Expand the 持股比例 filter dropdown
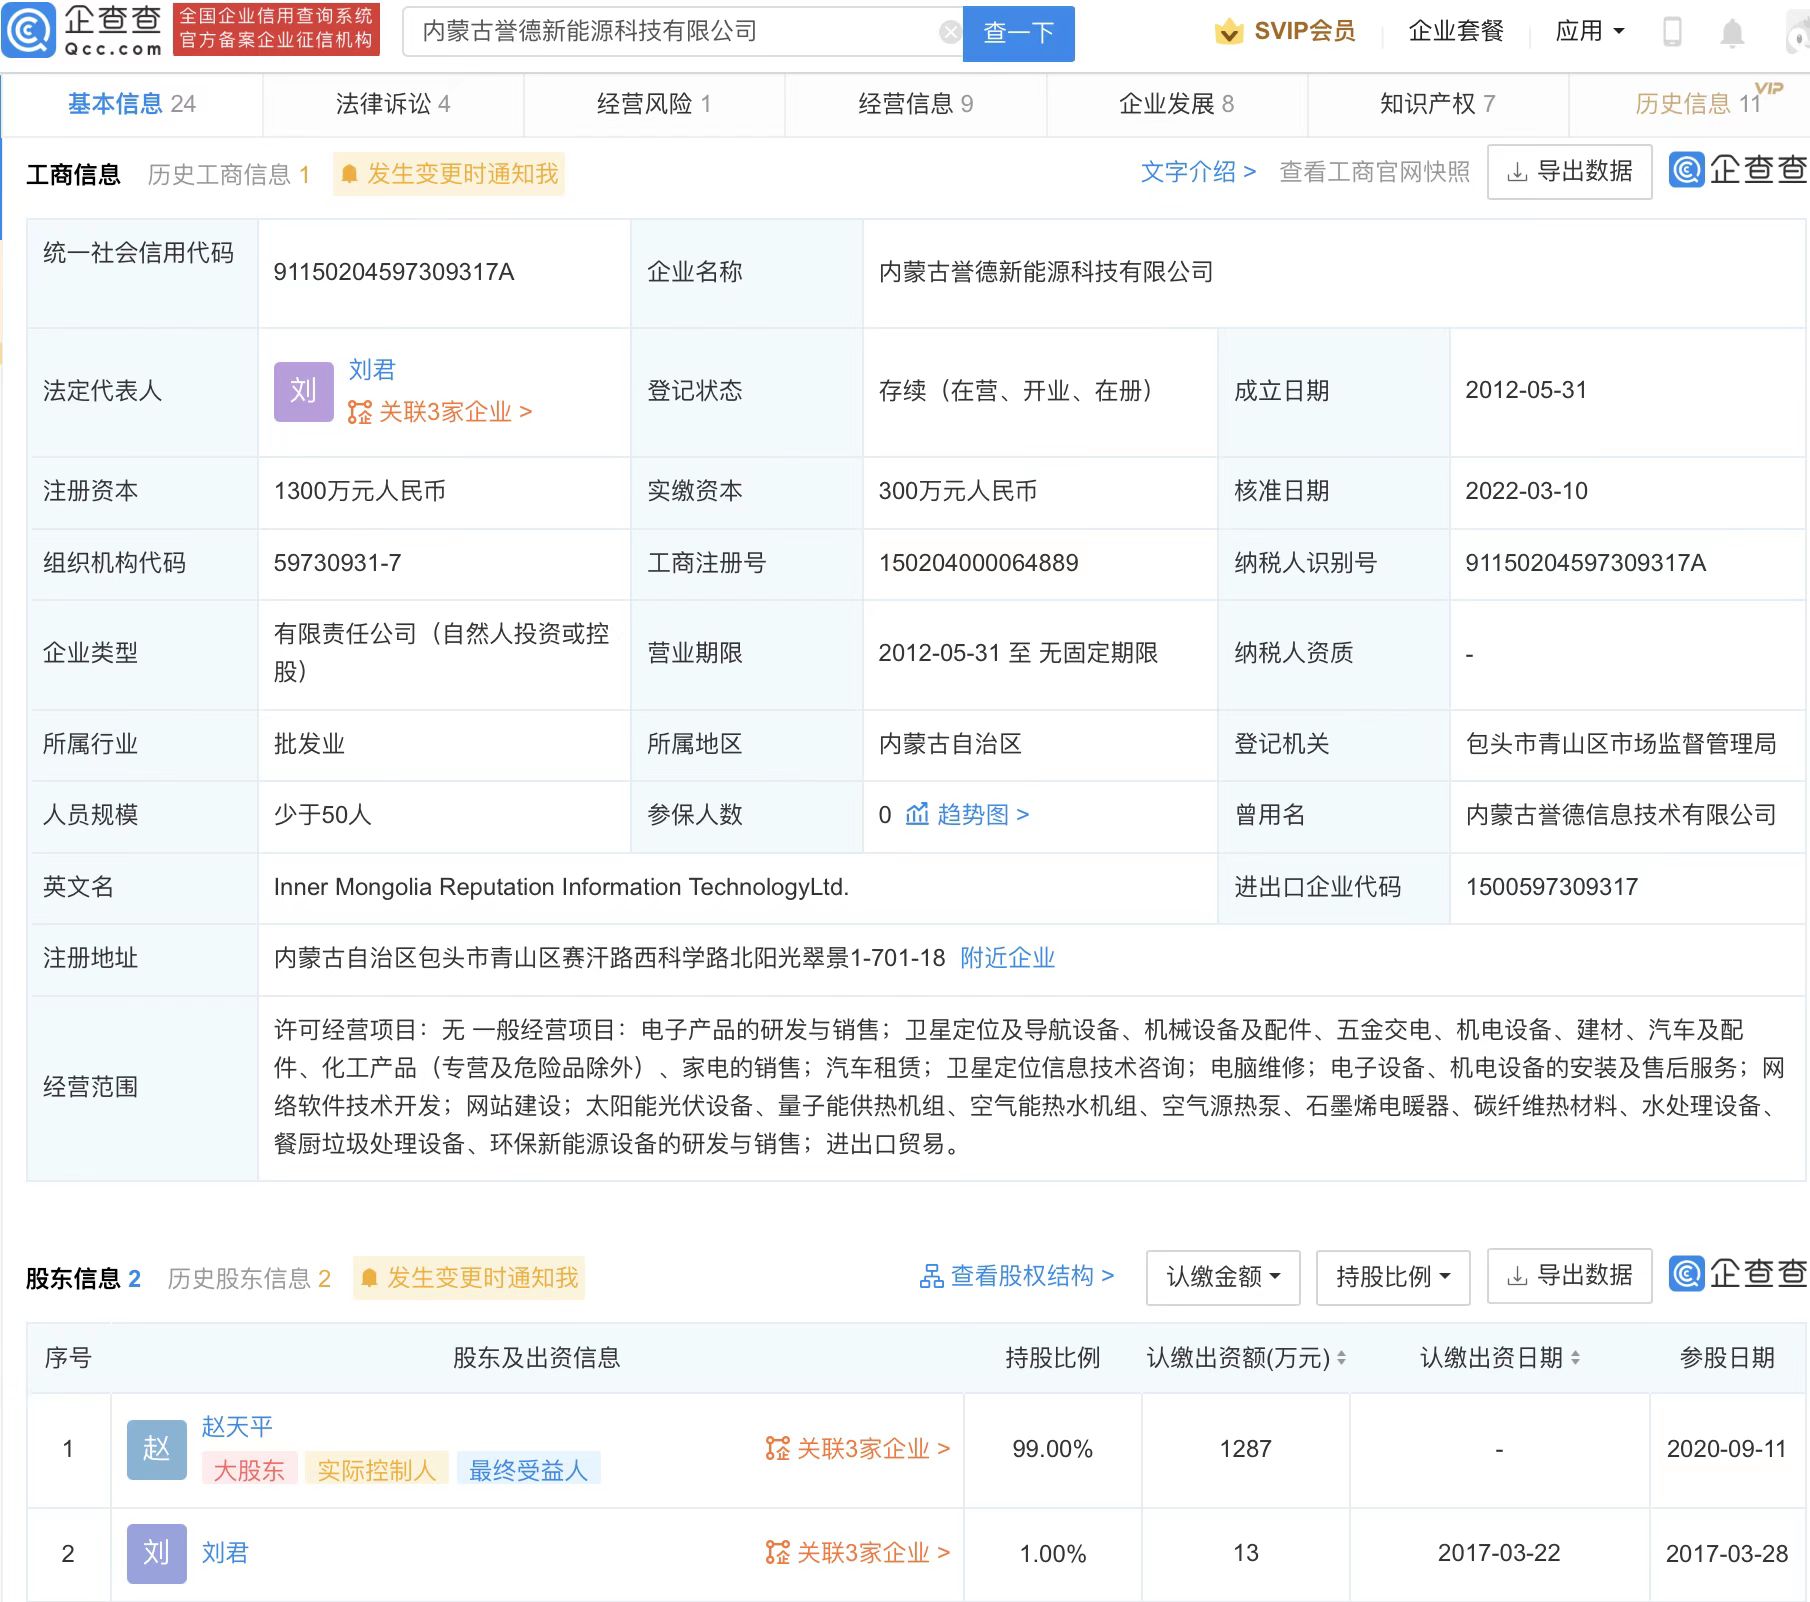 click(1393, 1277)
